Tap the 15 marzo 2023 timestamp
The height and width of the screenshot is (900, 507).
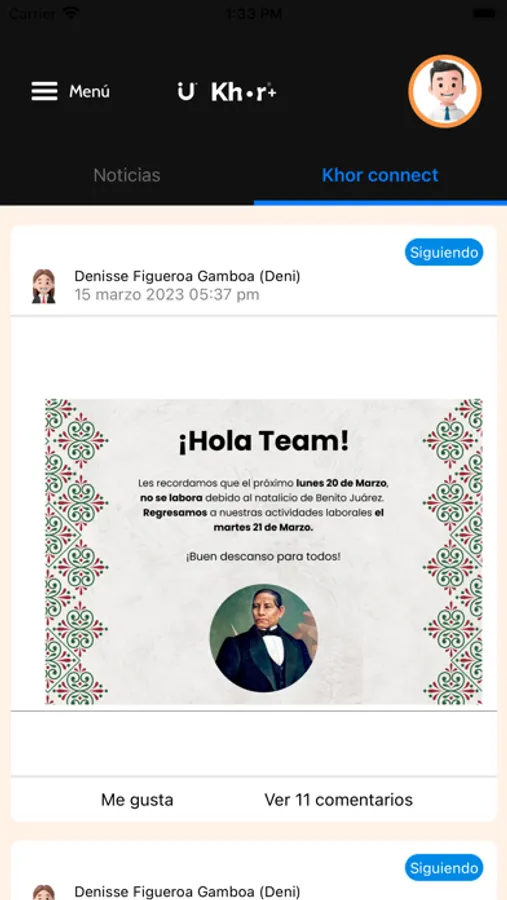167,295
